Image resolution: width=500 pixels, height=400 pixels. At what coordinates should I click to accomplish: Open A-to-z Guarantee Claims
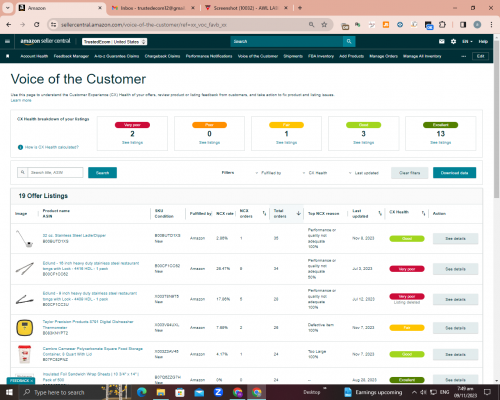(x=117, y=56)
